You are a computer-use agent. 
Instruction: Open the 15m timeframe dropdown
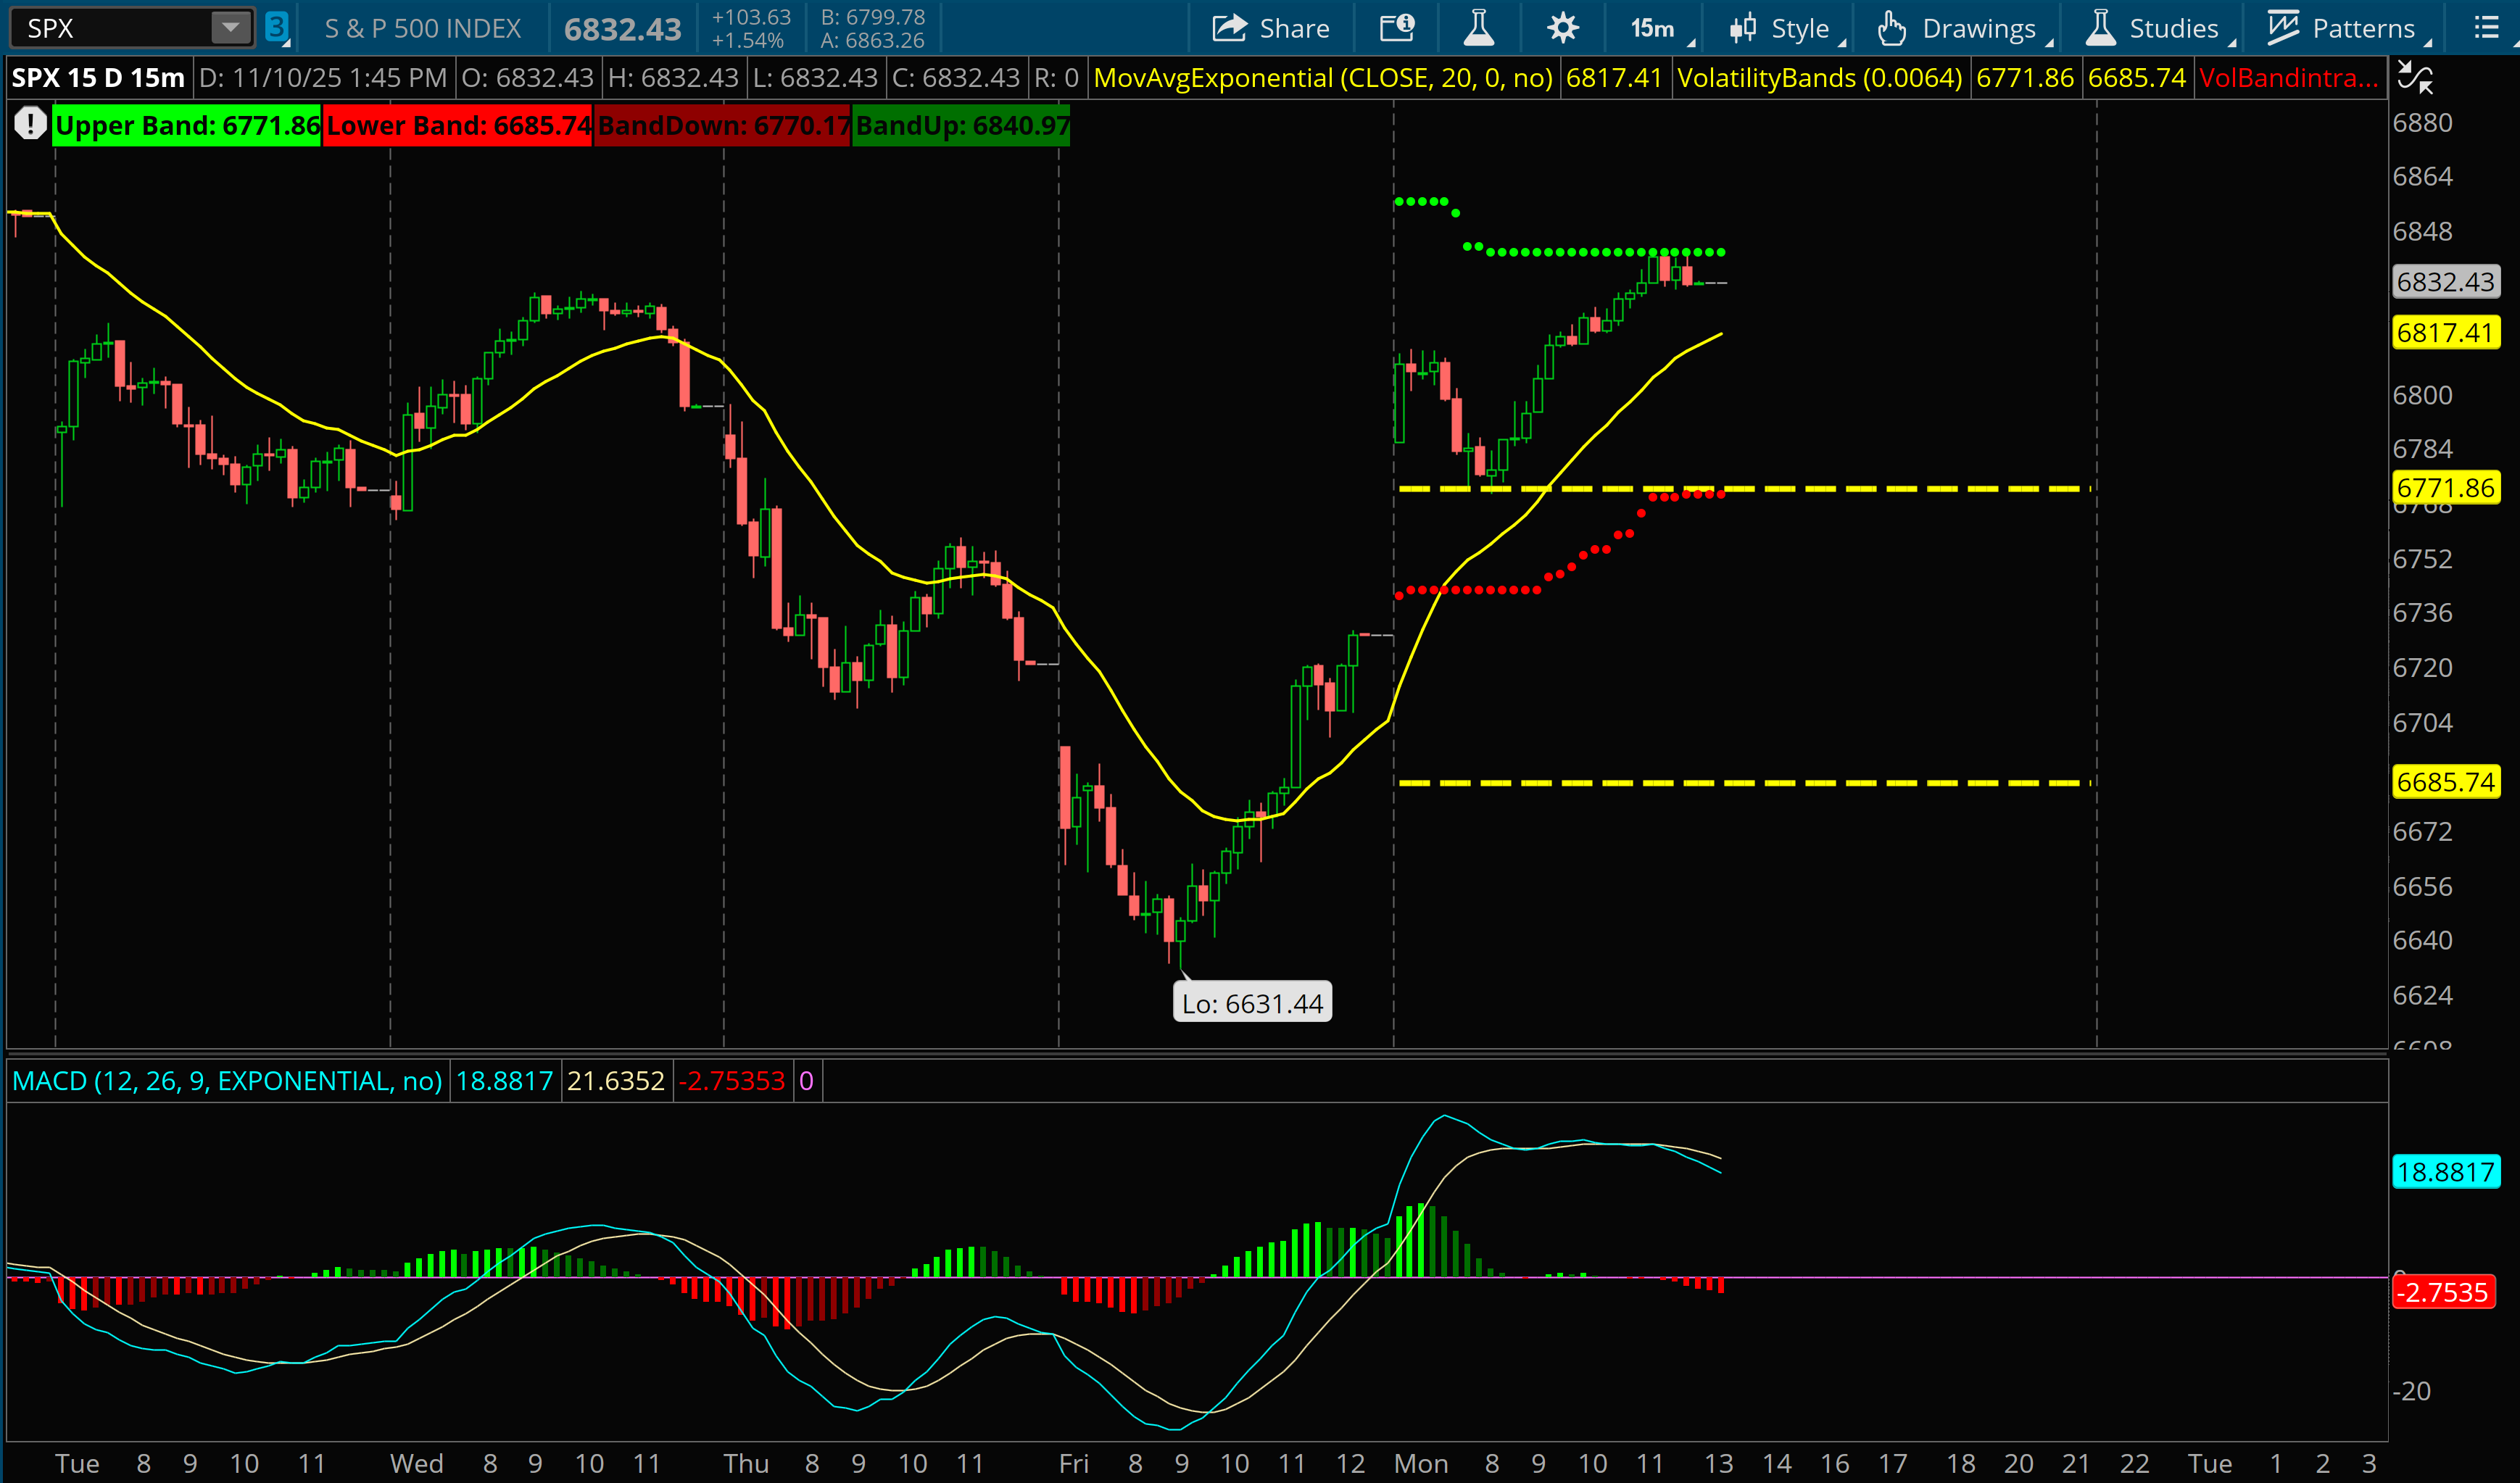(1660, 28)
